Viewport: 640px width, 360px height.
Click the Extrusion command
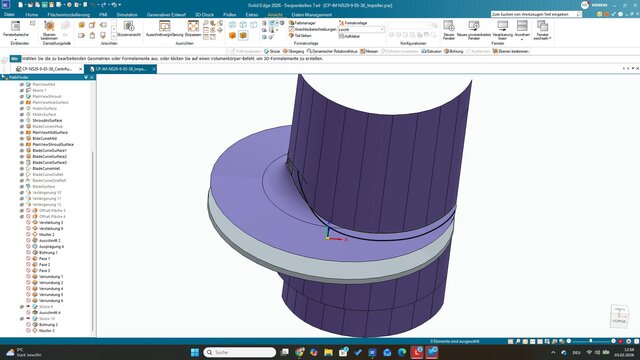pyautogui.click(x=431, y=51)
